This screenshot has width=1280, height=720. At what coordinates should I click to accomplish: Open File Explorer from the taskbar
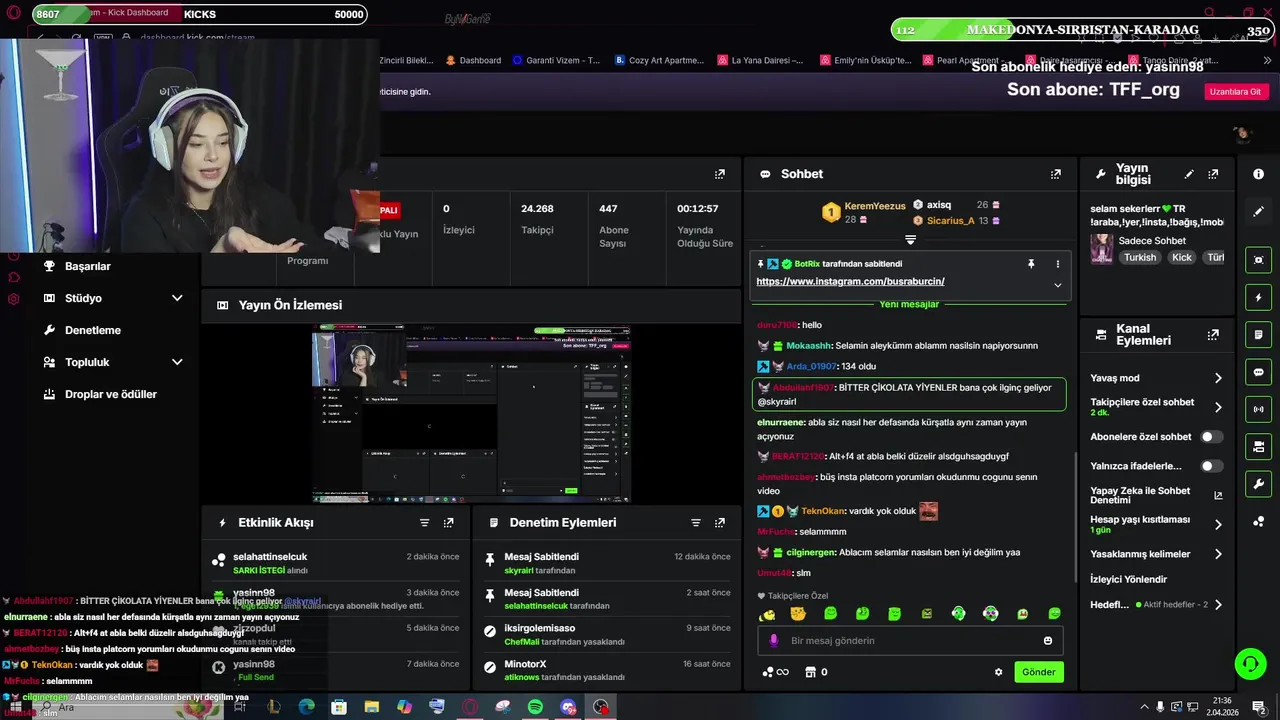click(x=371, y=707)
